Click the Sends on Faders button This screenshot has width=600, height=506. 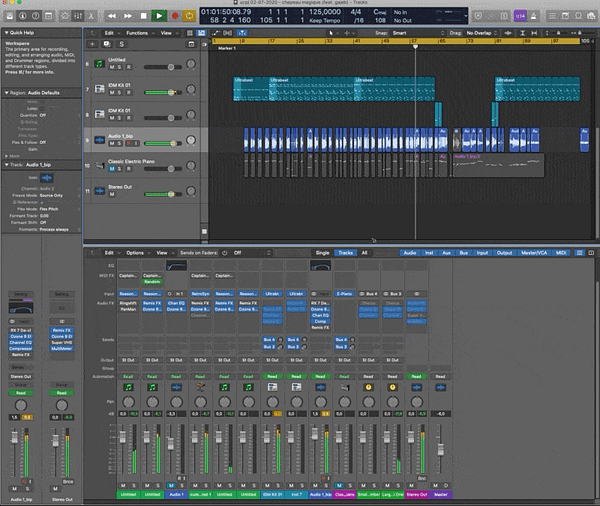201,253
